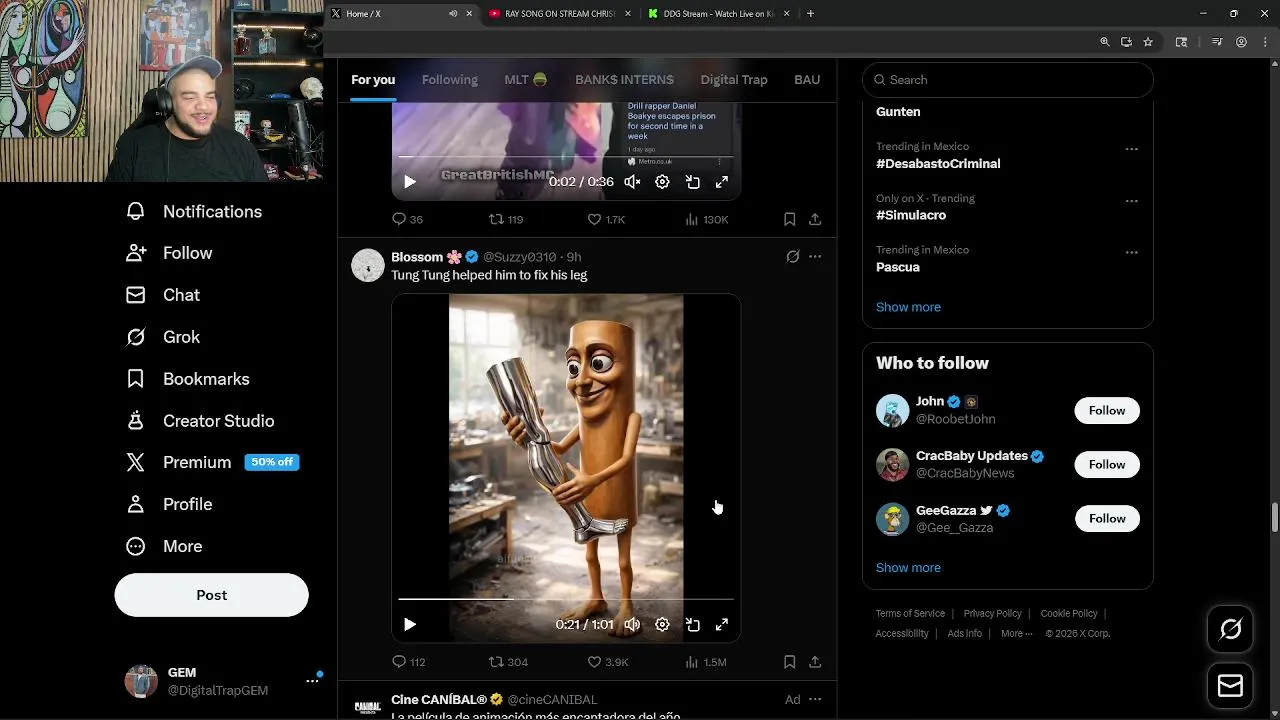Share Blossom's Tung Tung post

pos(815,662)
